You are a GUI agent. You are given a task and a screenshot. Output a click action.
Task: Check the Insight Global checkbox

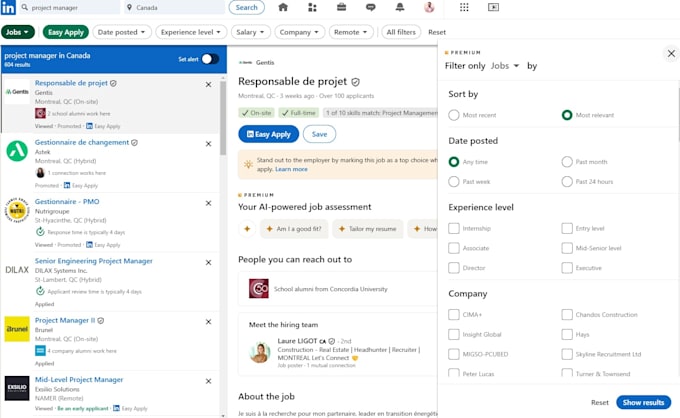click(454, 334)
